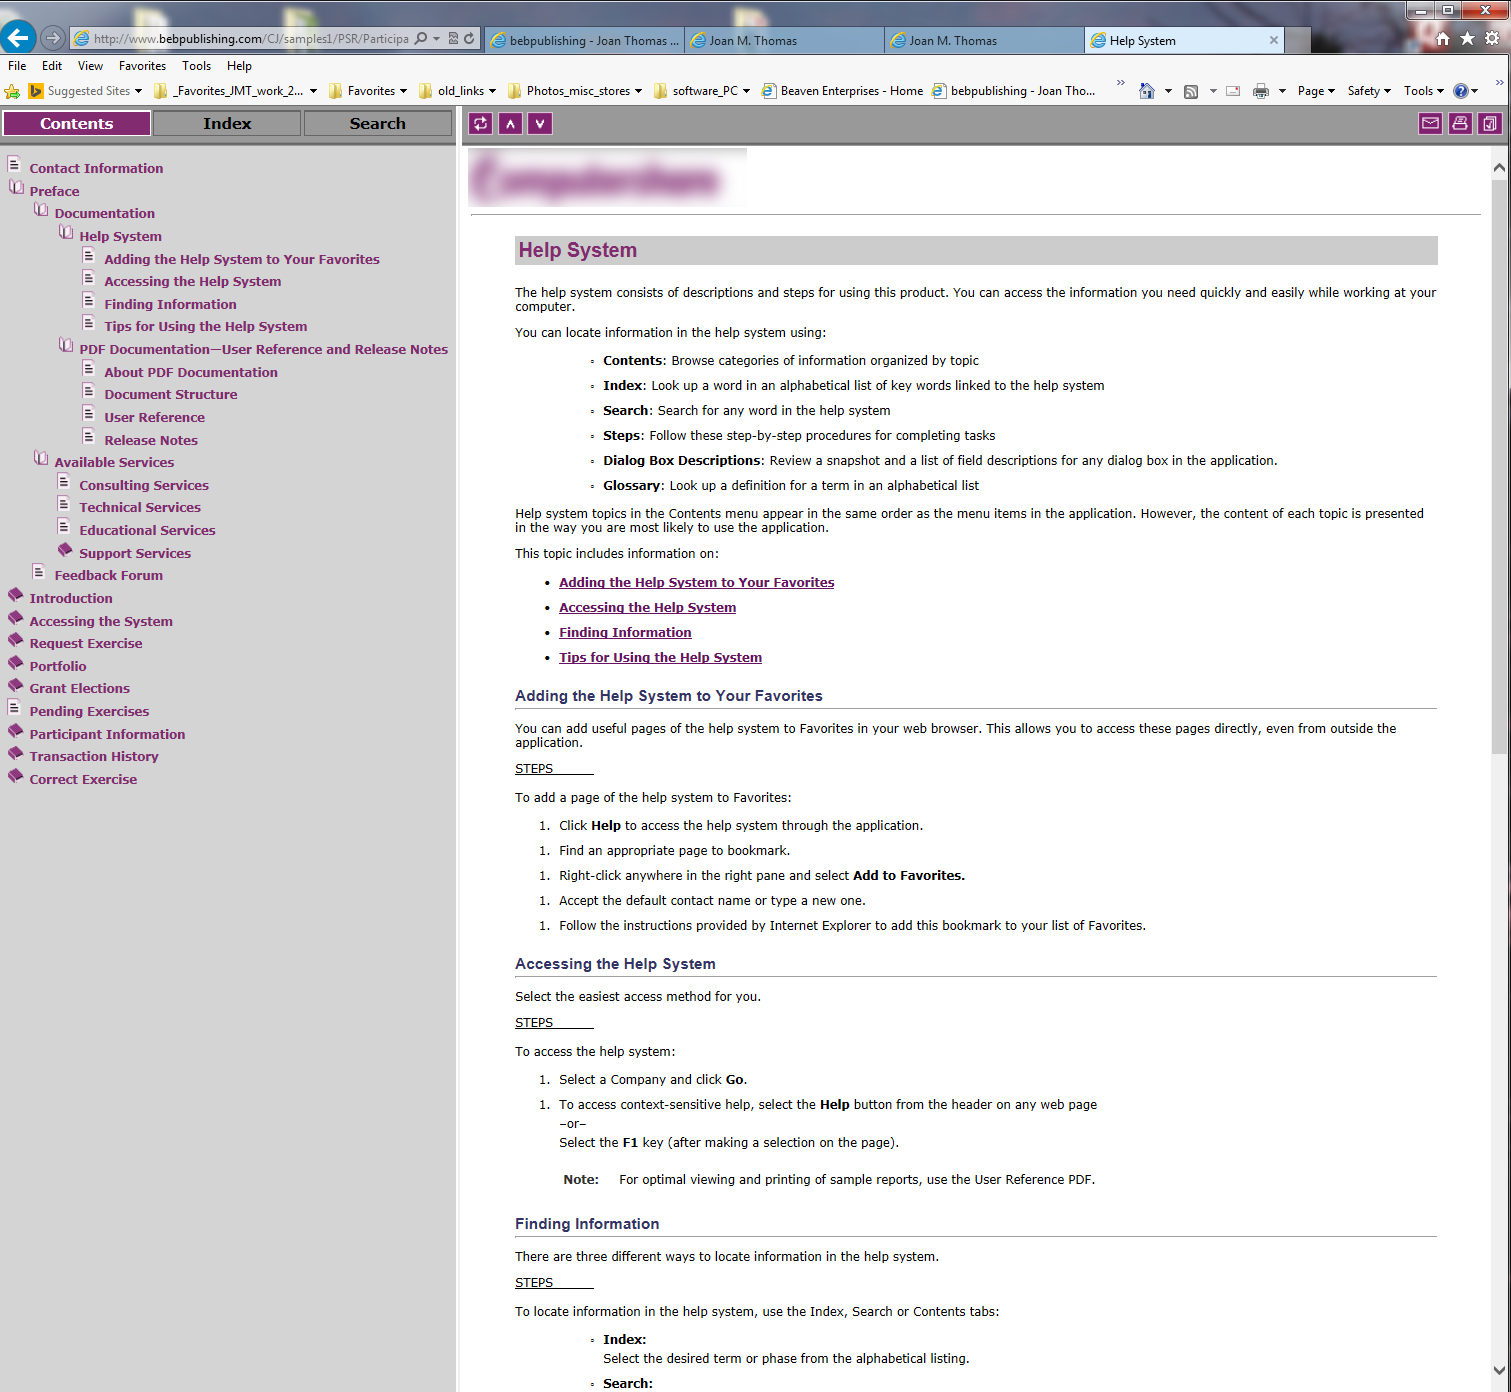Image resolution: width=1511 pixels, height=1392 pixels.
Task: Go to previous topic with up arrow
Action: pos(511,123)
